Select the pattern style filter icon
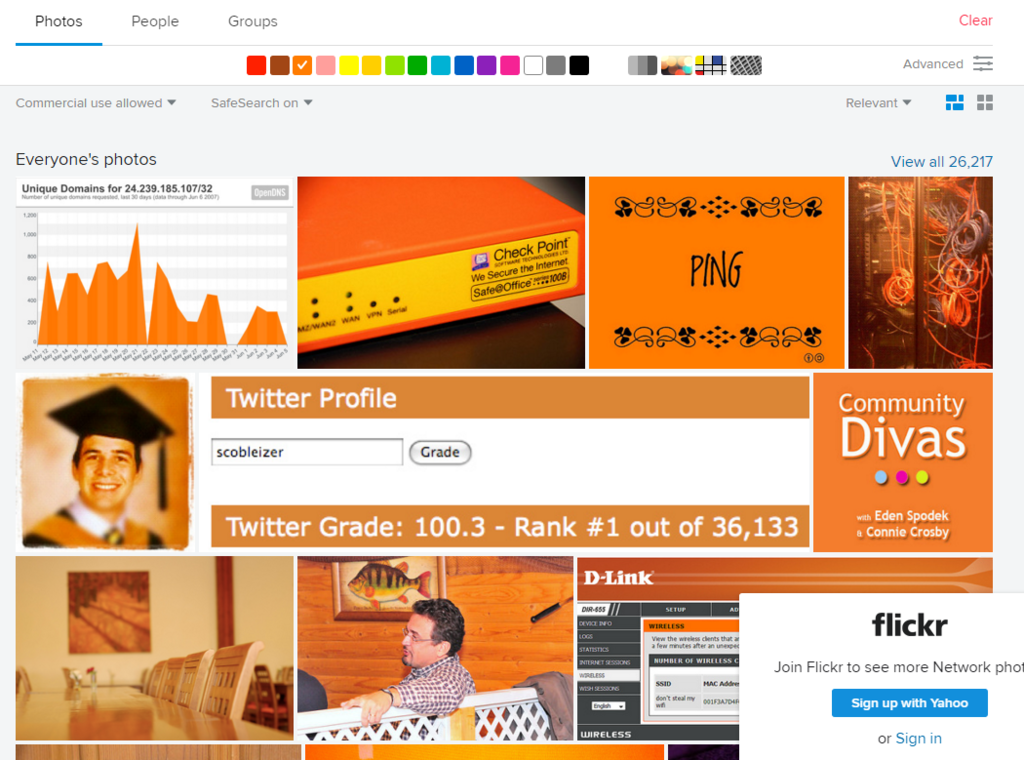Image resolution: width=1024 pixels, height=760 pixels. point(746,65)
